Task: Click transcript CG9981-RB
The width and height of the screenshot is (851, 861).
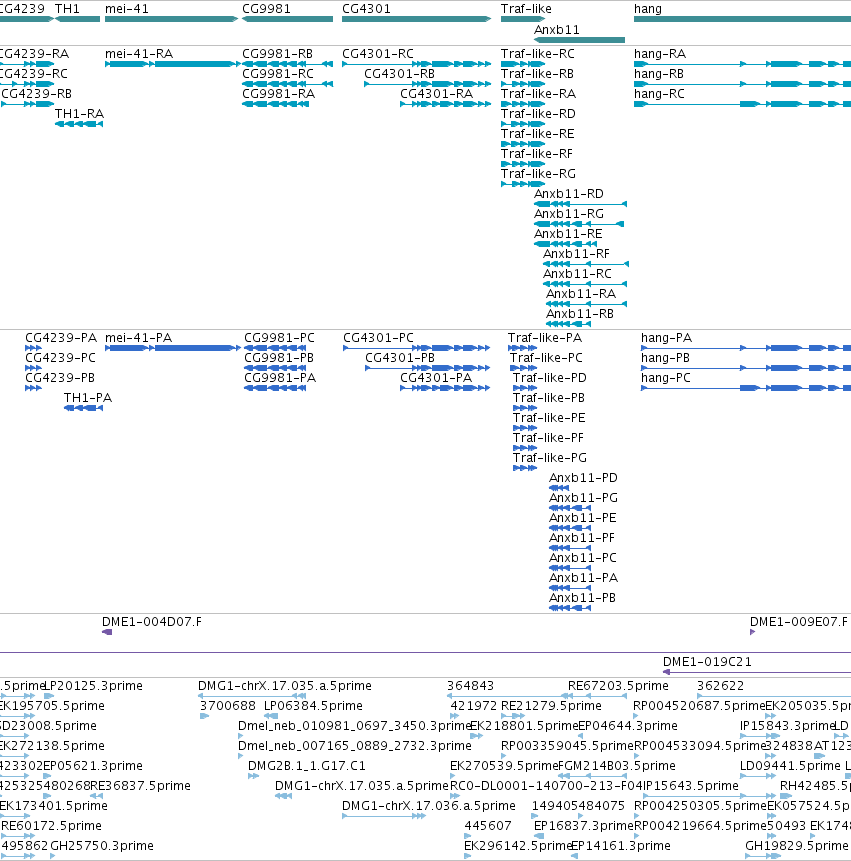Action: (x=277, y=54)
